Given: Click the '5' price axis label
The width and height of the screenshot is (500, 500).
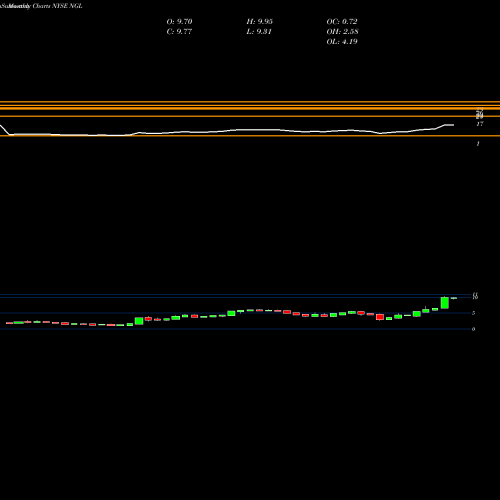Looking at the screenshot, I should (473, 313).
